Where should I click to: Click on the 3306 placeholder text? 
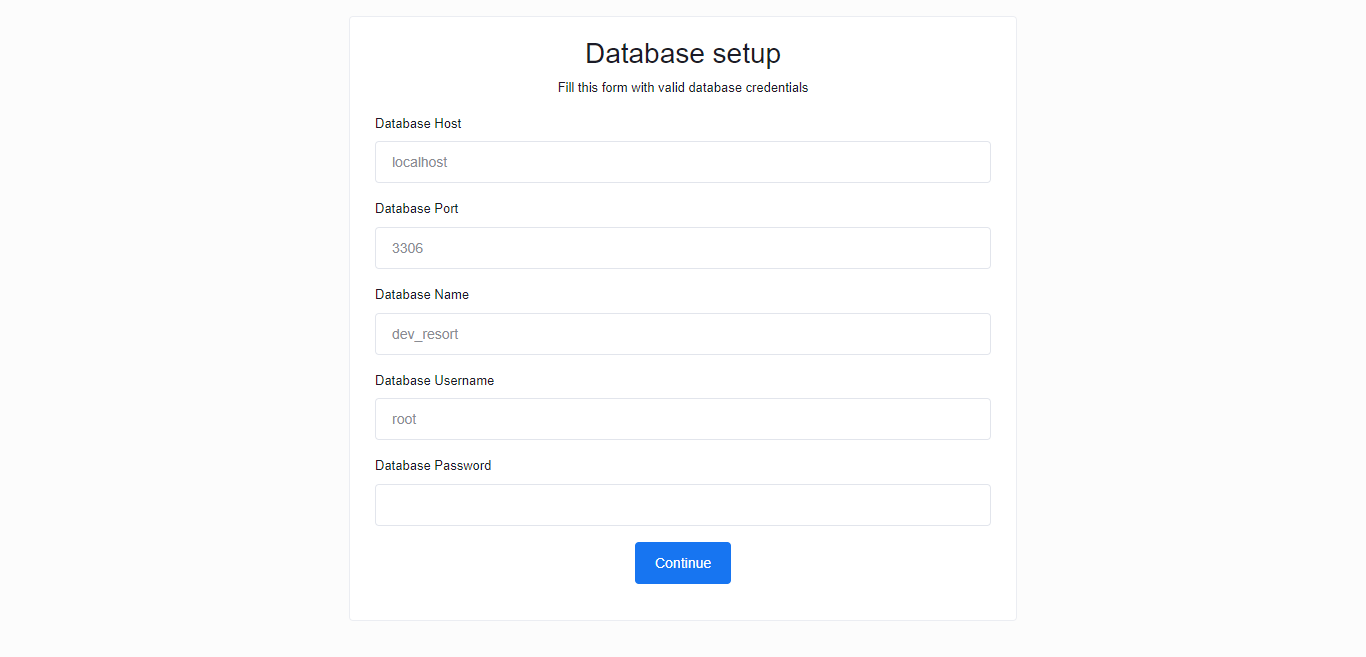[x=408, y=248]
